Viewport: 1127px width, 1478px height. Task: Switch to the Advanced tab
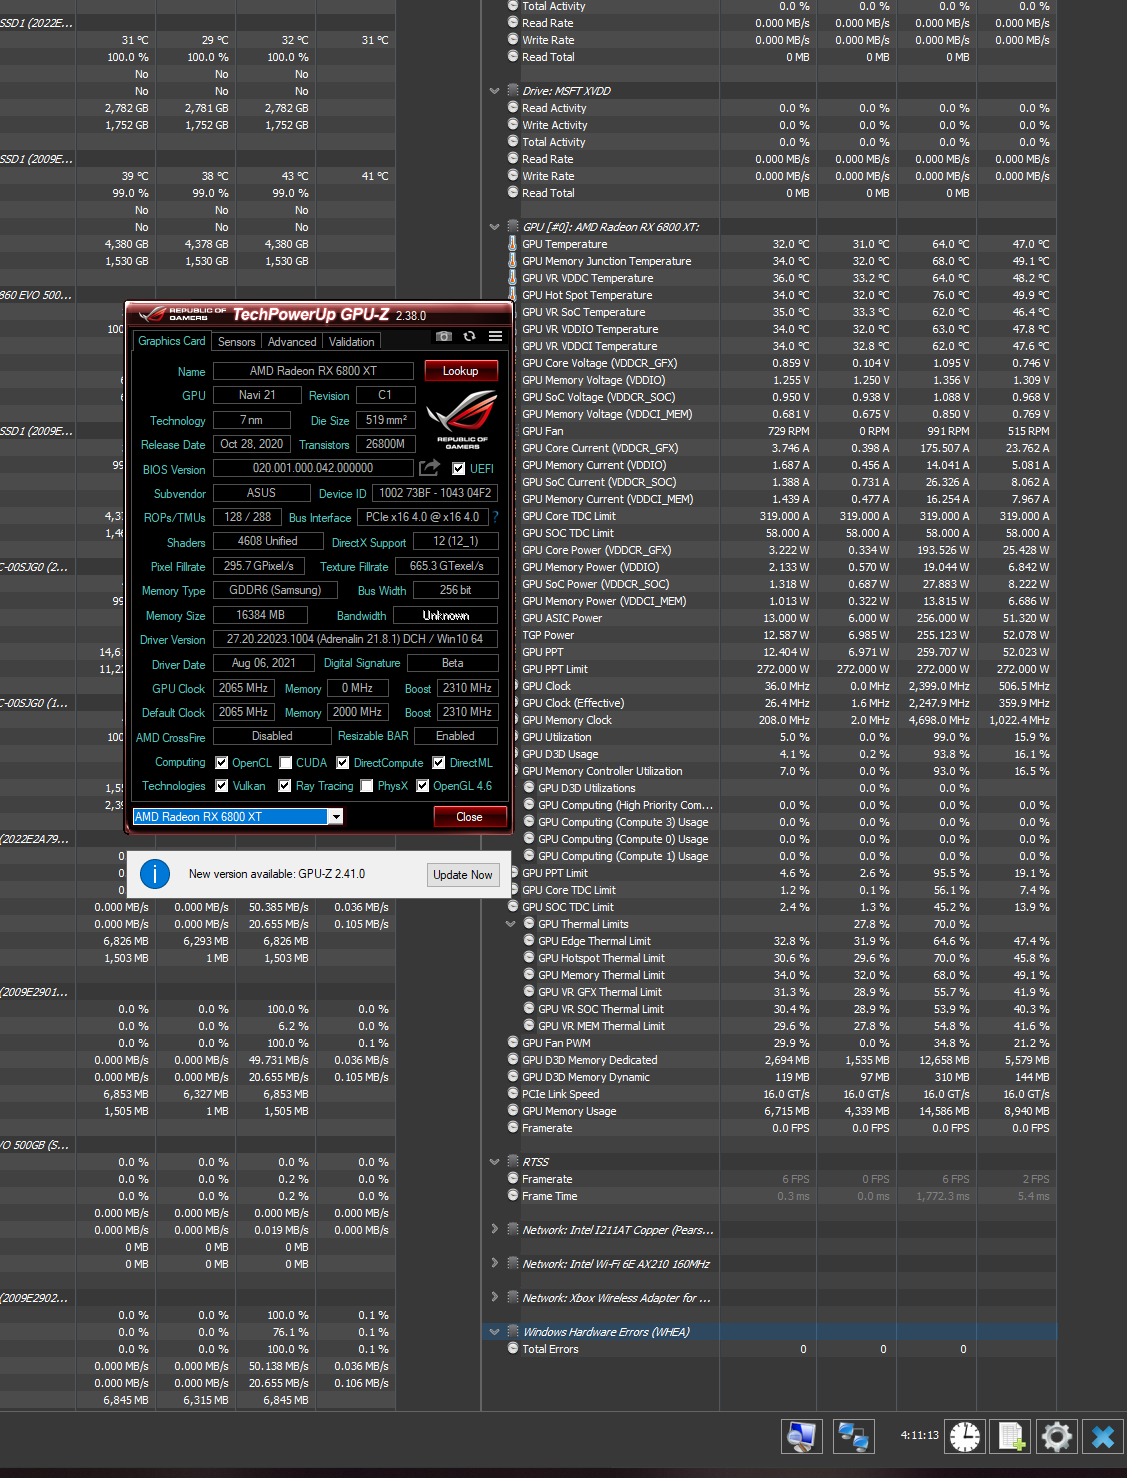point(292,342)
